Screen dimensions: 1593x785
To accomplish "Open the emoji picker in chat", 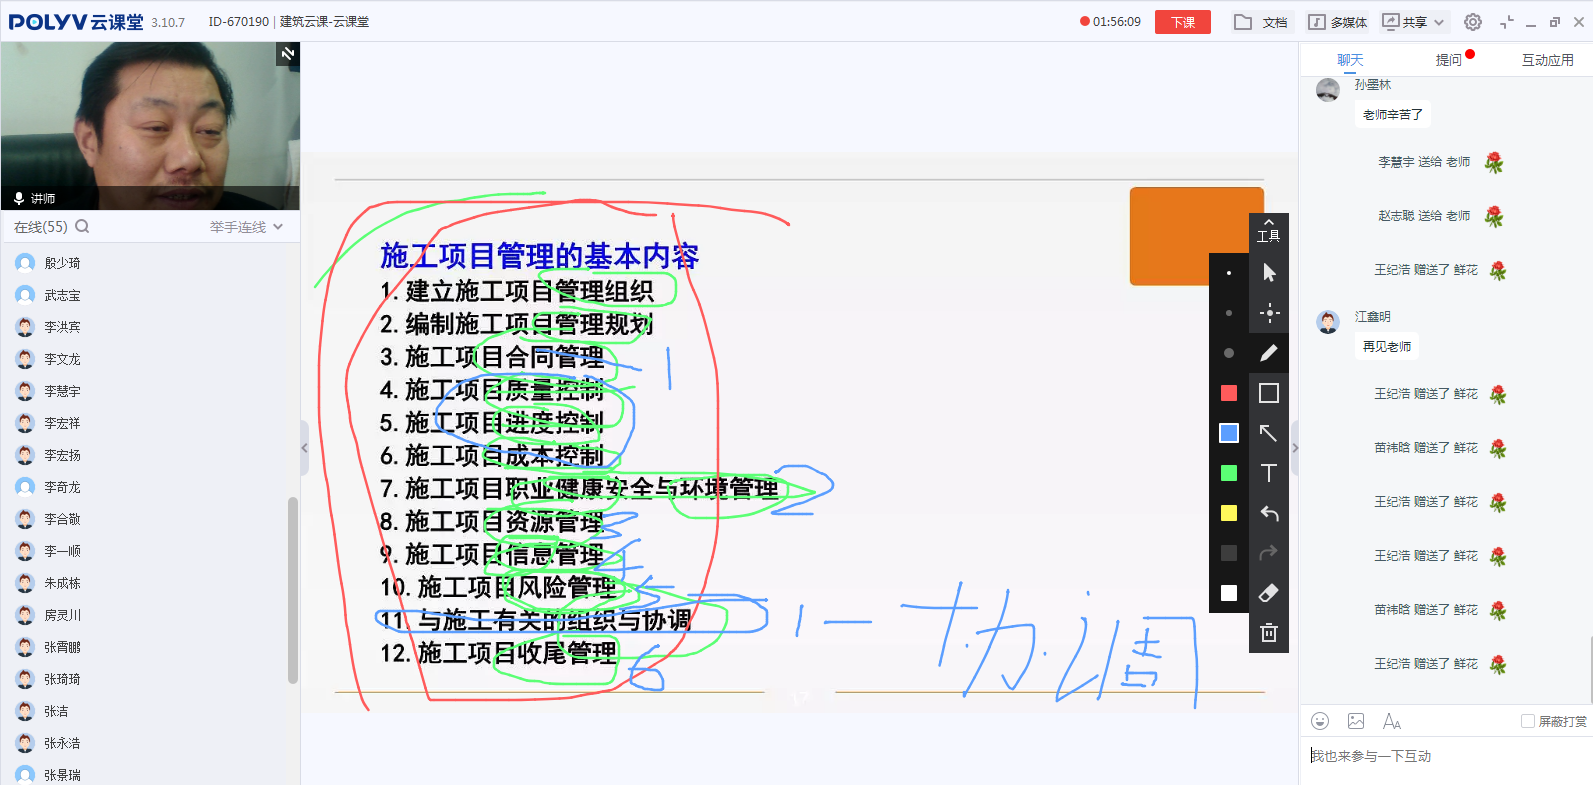I will coord(1320,721).
